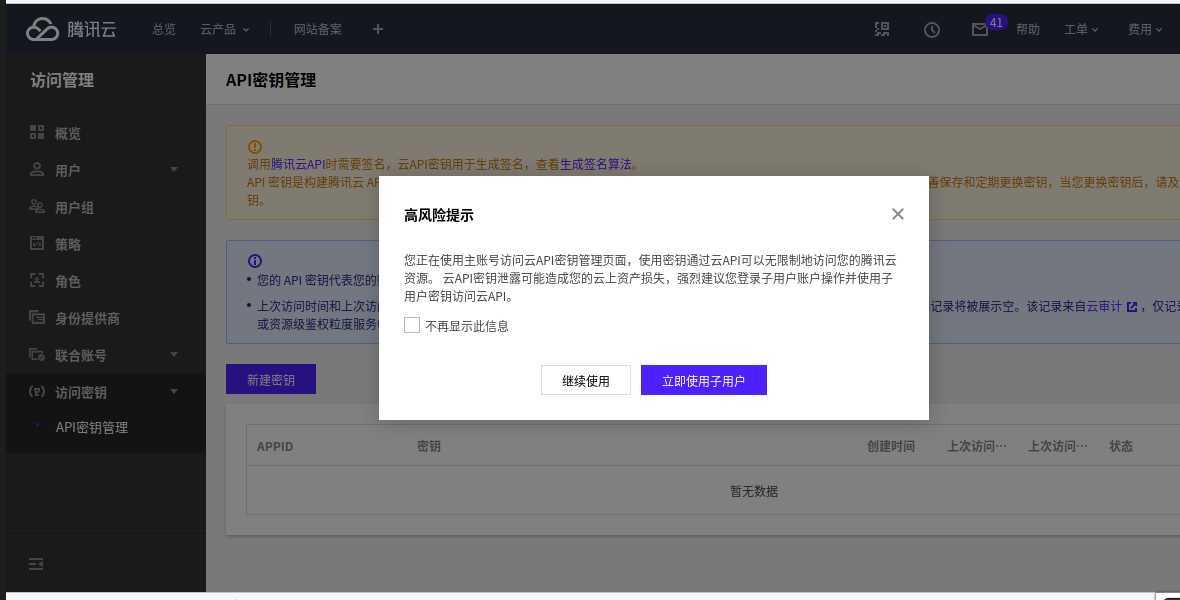Open the mail messages icon
1180x600 pixels.
(980, 30)
